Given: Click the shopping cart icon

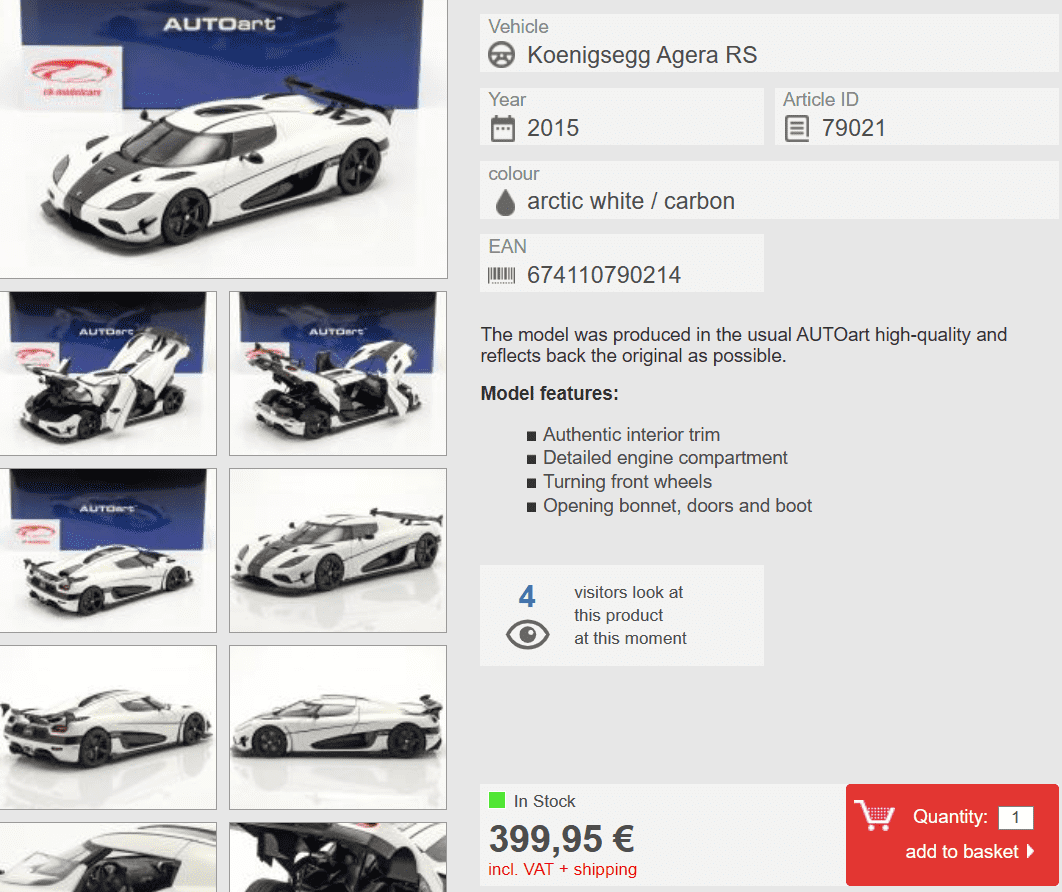Looking at the screenshot, I should 874,815.
